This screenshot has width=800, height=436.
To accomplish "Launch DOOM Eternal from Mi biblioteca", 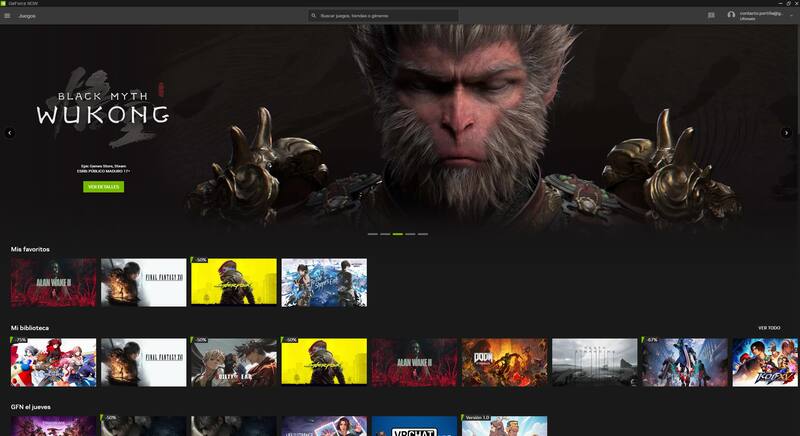I will (x=504, y=362).
